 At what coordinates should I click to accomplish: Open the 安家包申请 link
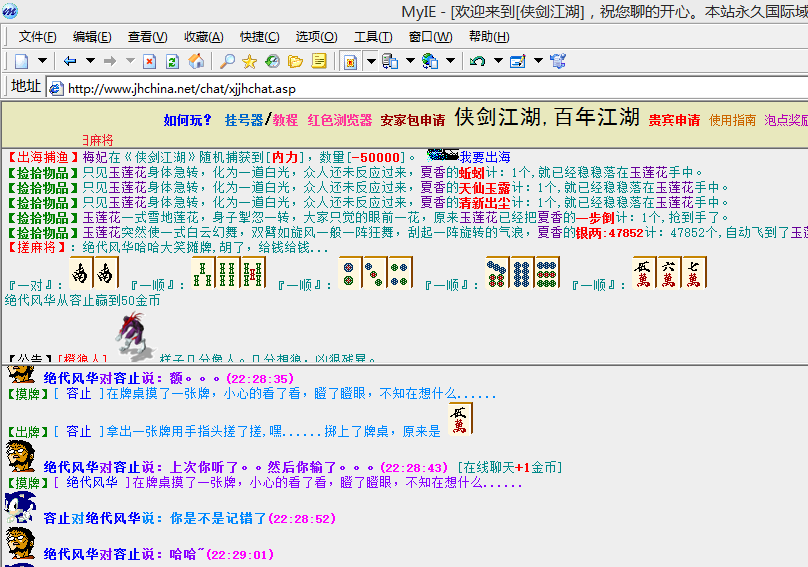413,120
